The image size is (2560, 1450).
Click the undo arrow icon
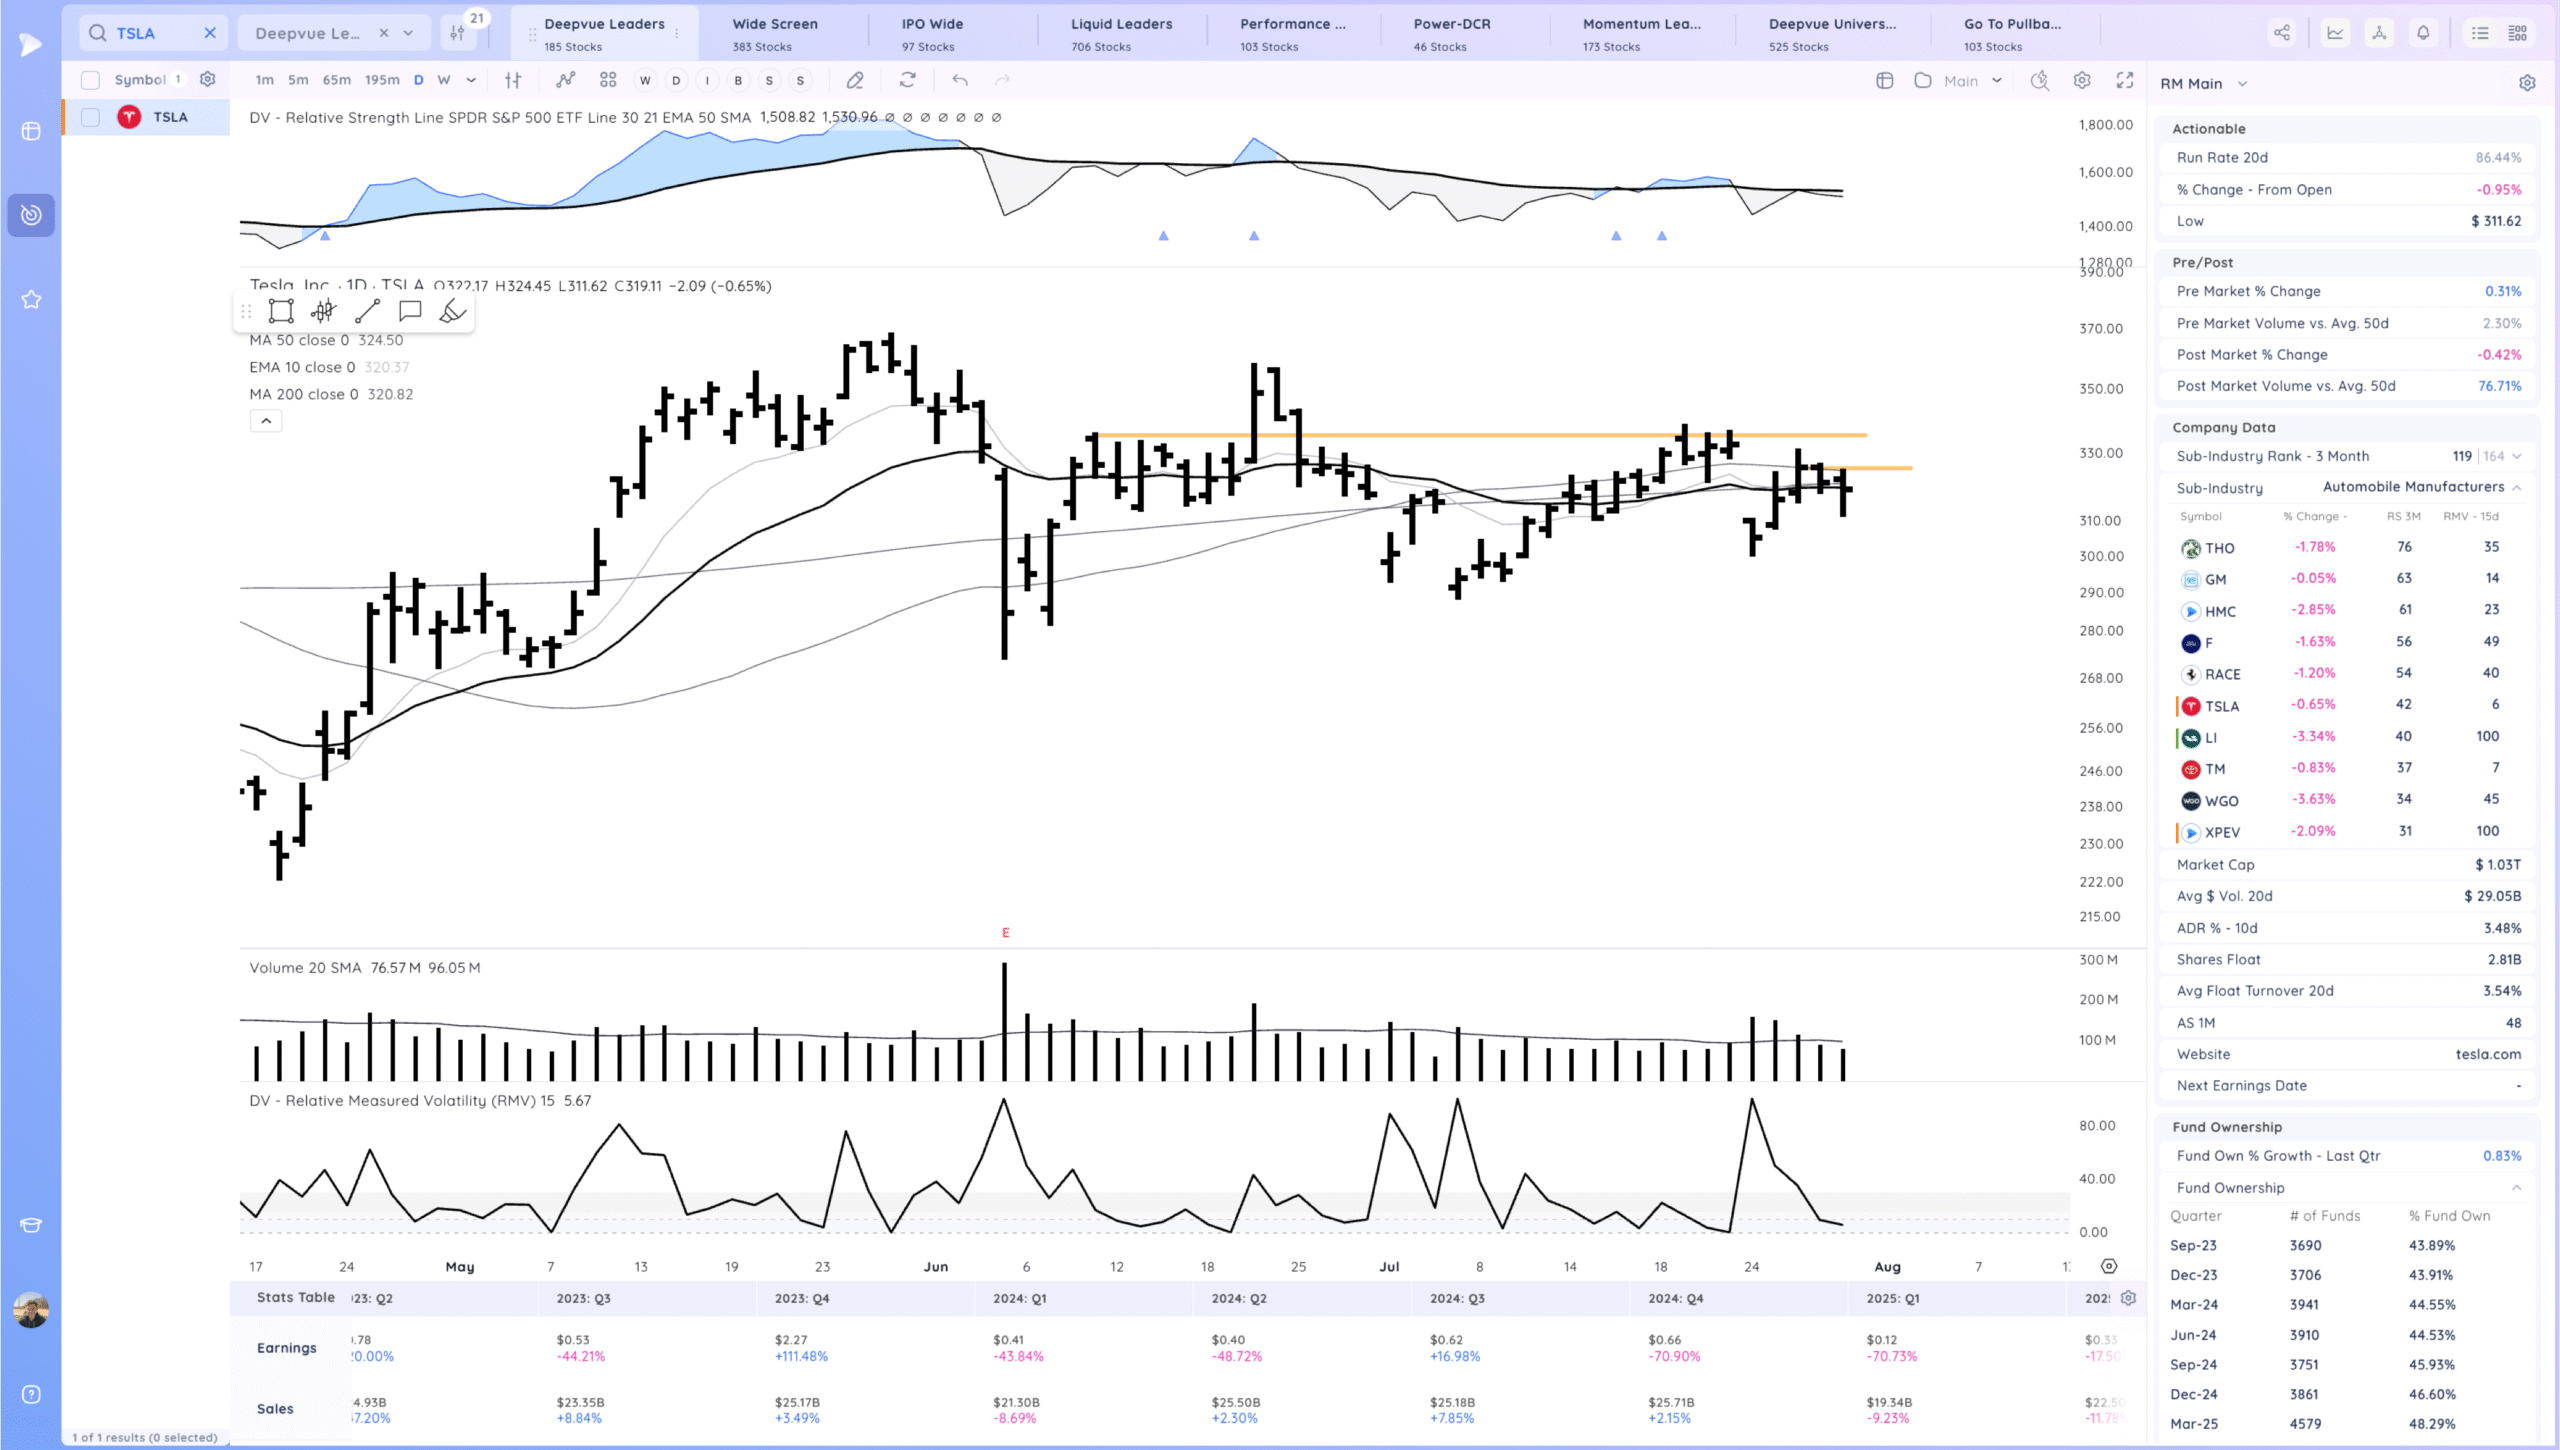(x=960, y=80)
